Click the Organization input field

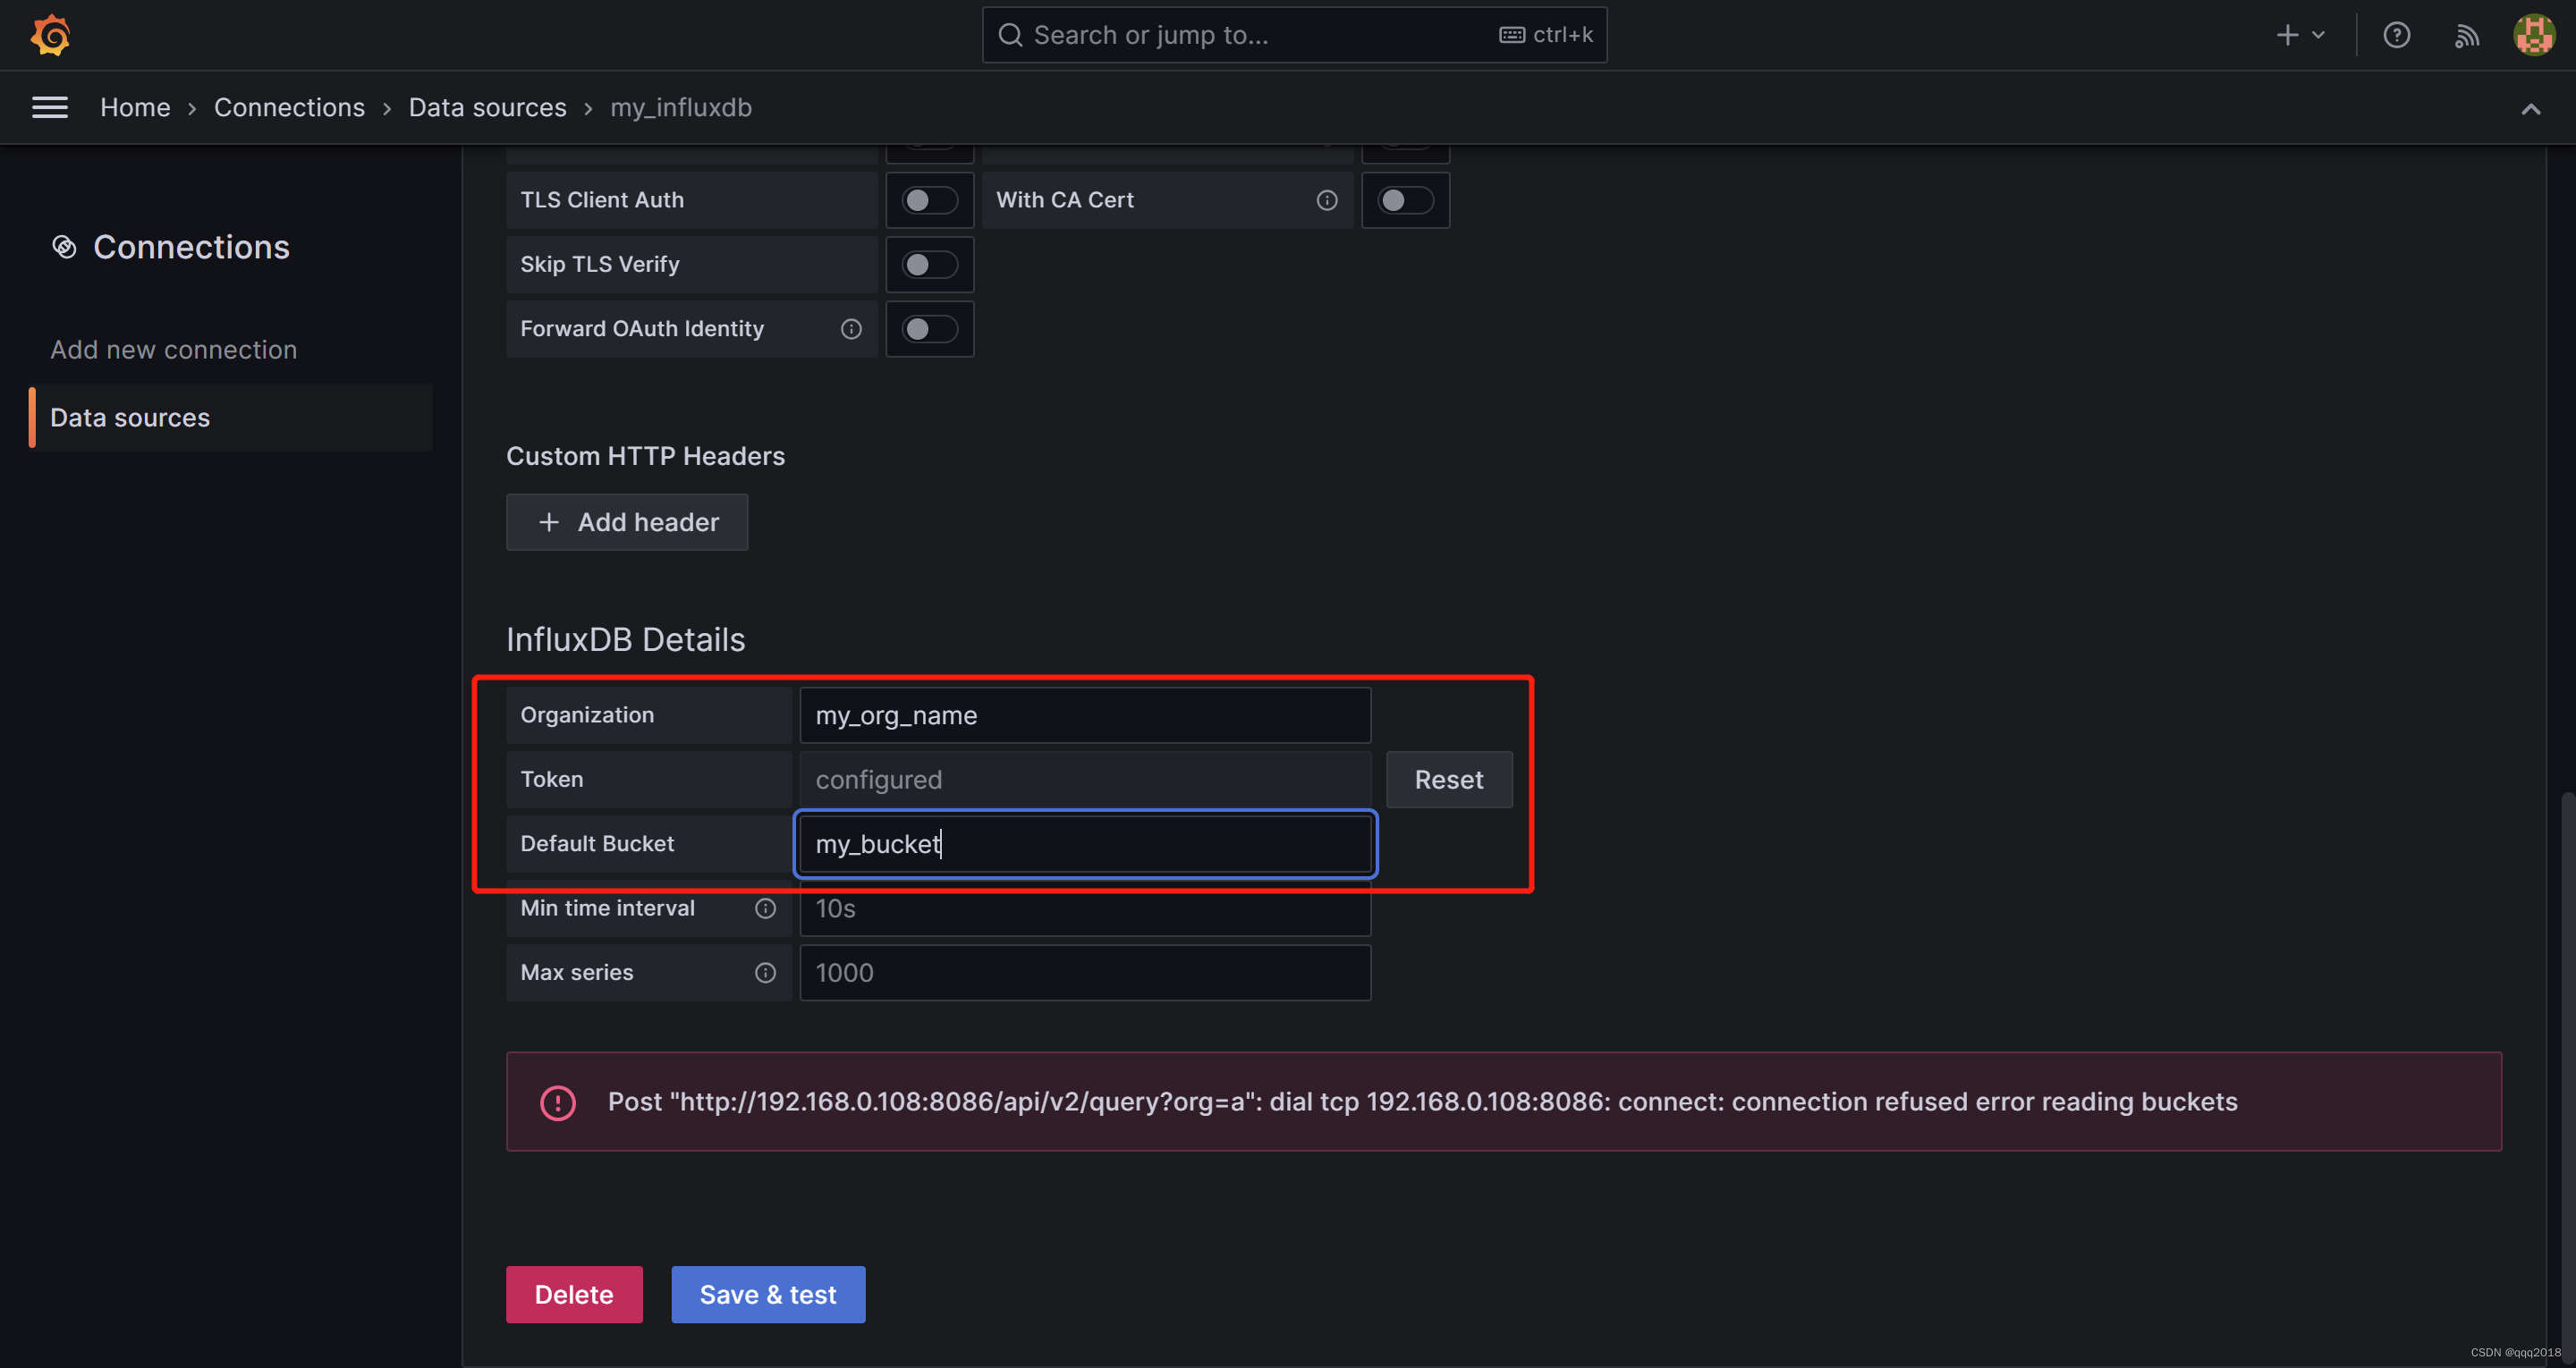(1084, 715)
